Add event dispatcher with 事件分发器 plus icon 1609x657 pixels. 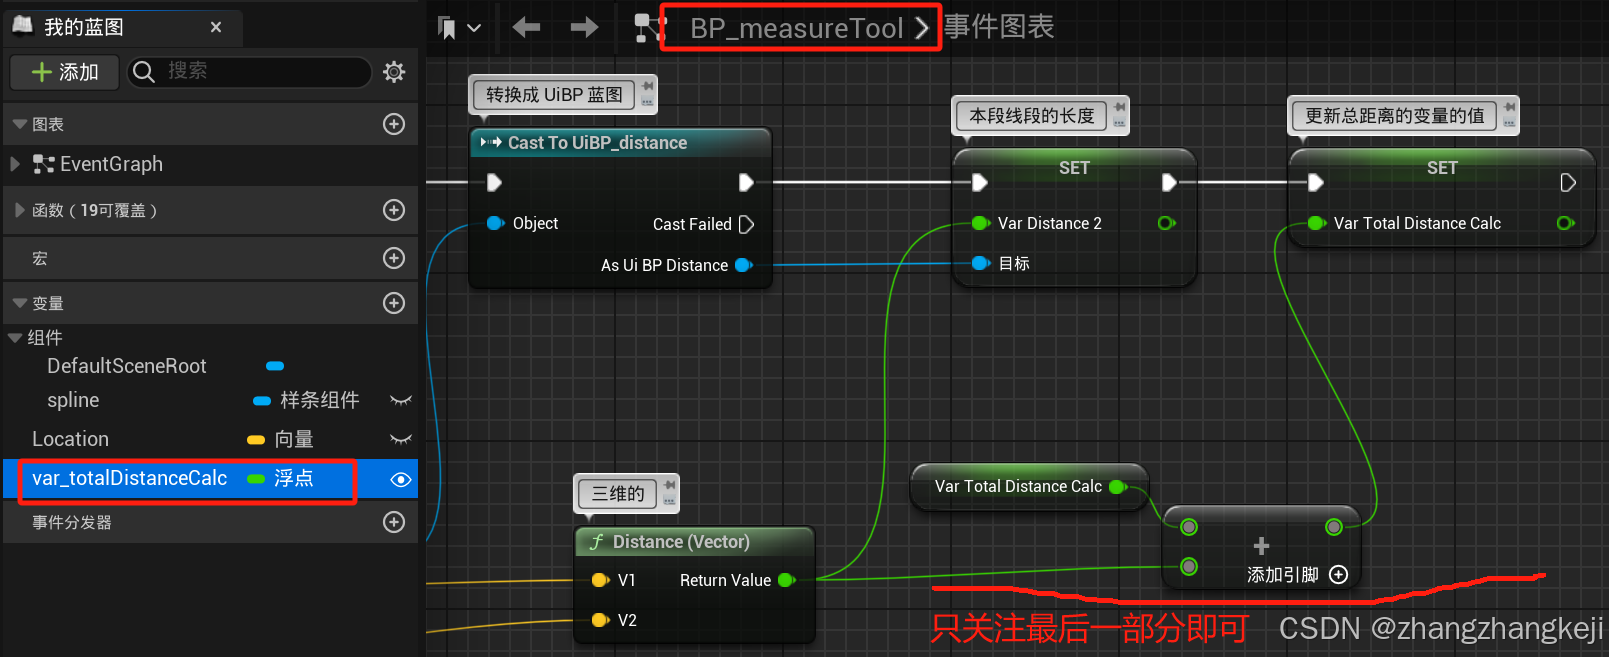[x=394, y=522]
